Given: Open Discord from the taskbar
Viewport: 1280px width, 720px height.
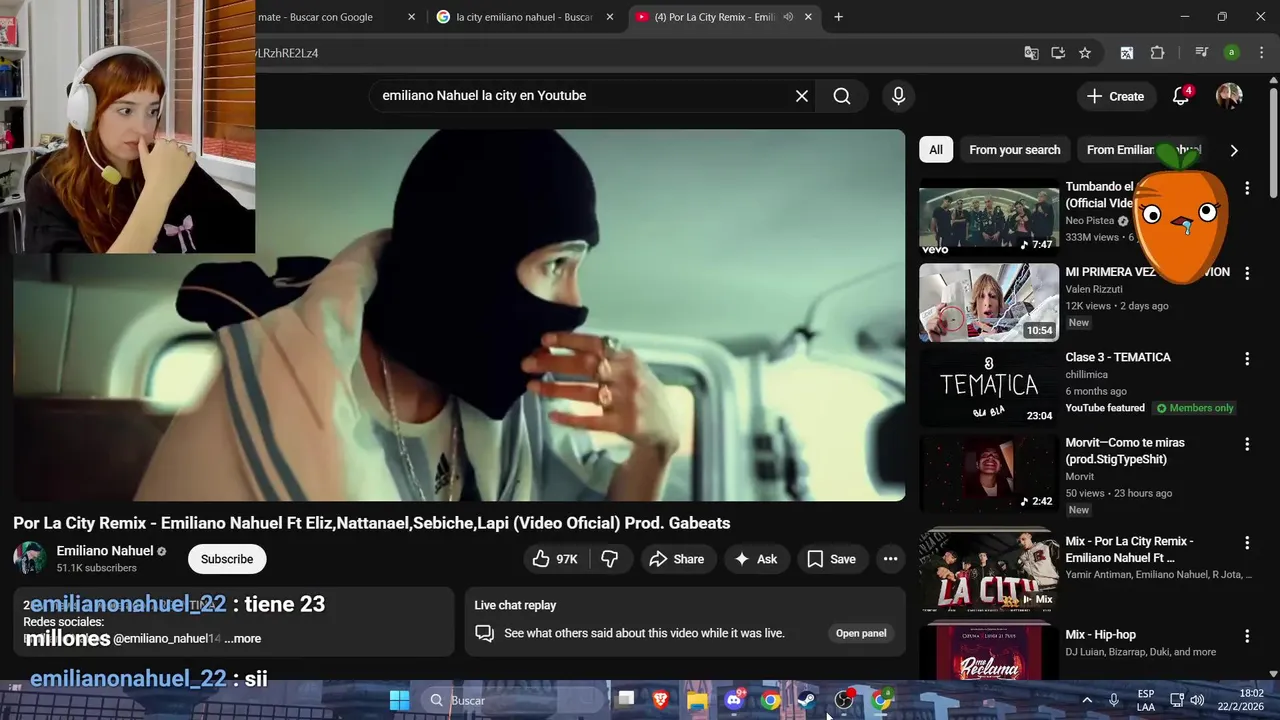Looking at the screenshot, I should tap(734, 700).
